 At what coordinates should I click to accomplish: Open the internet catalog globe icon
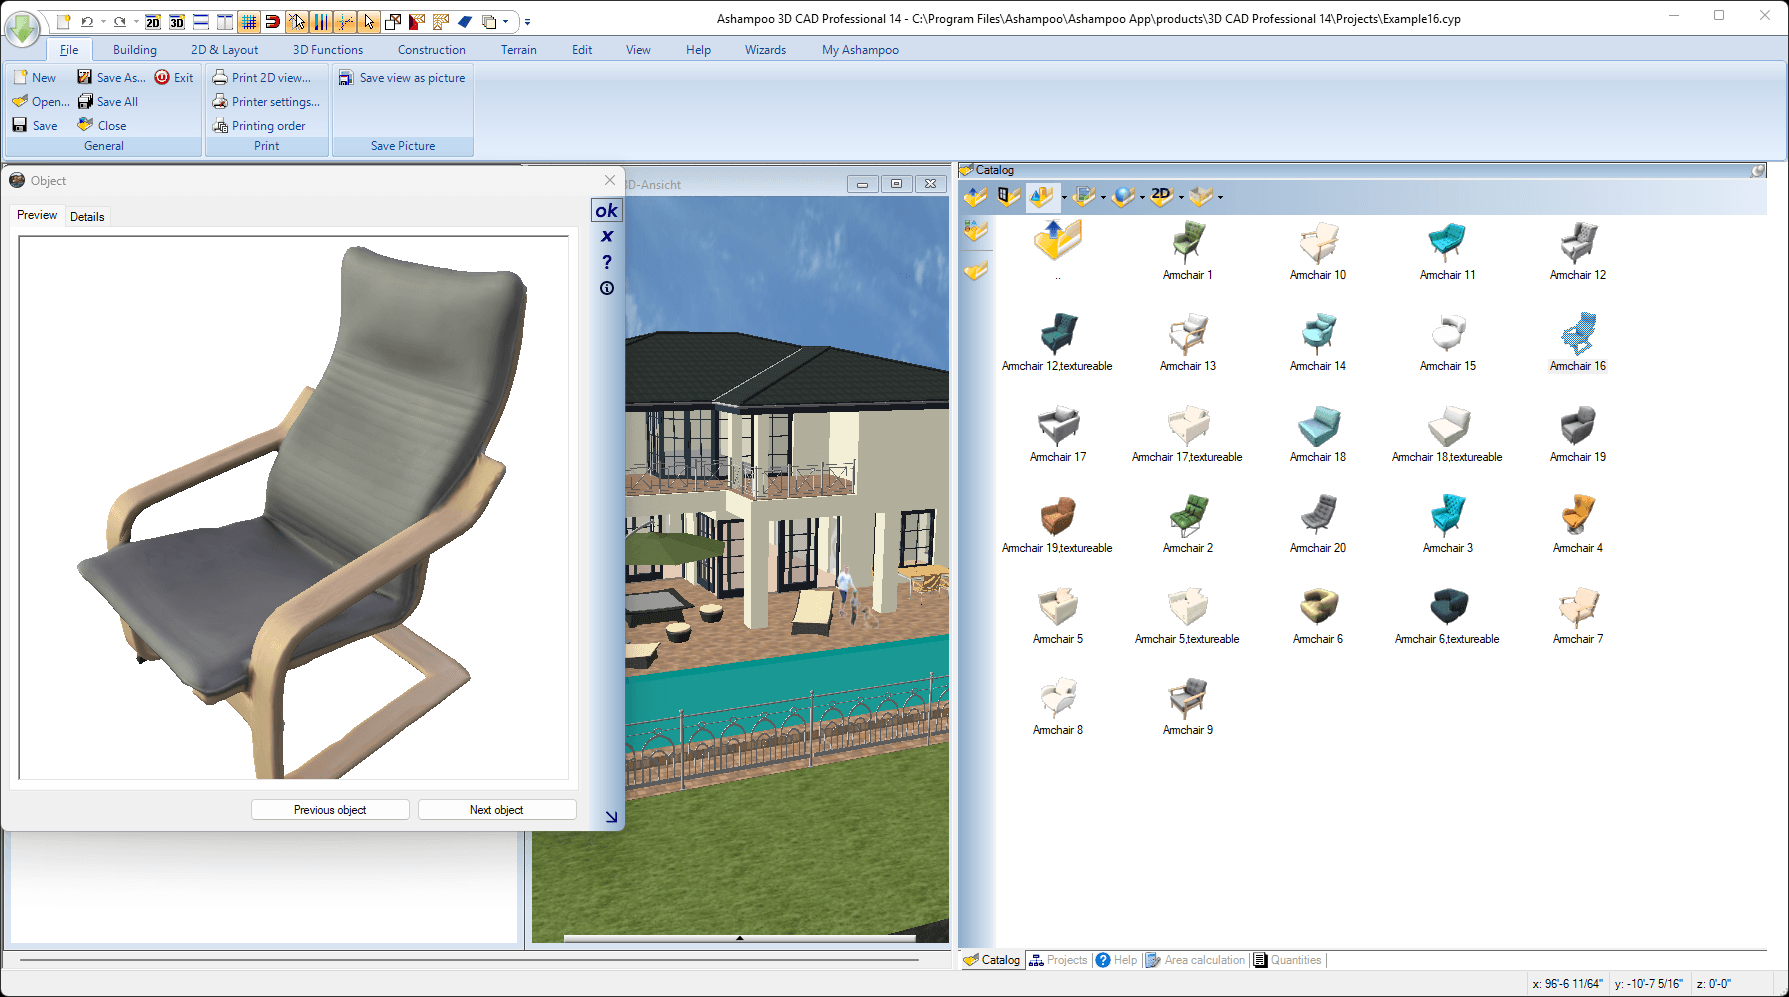point(1123,196)
